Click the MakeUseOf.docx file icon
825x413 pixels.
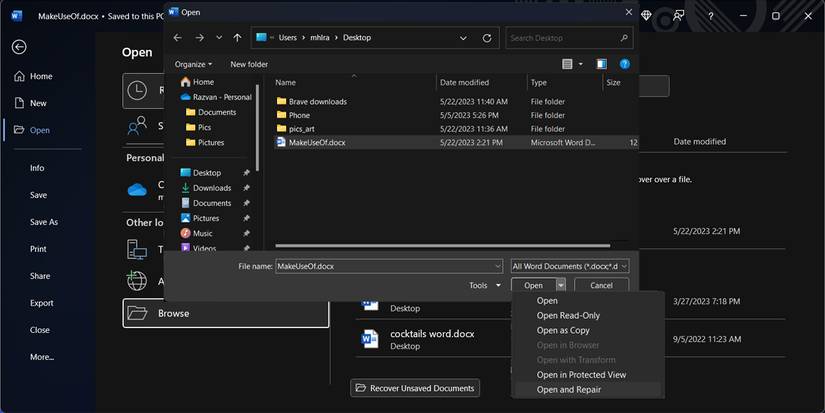coord(281,143)
